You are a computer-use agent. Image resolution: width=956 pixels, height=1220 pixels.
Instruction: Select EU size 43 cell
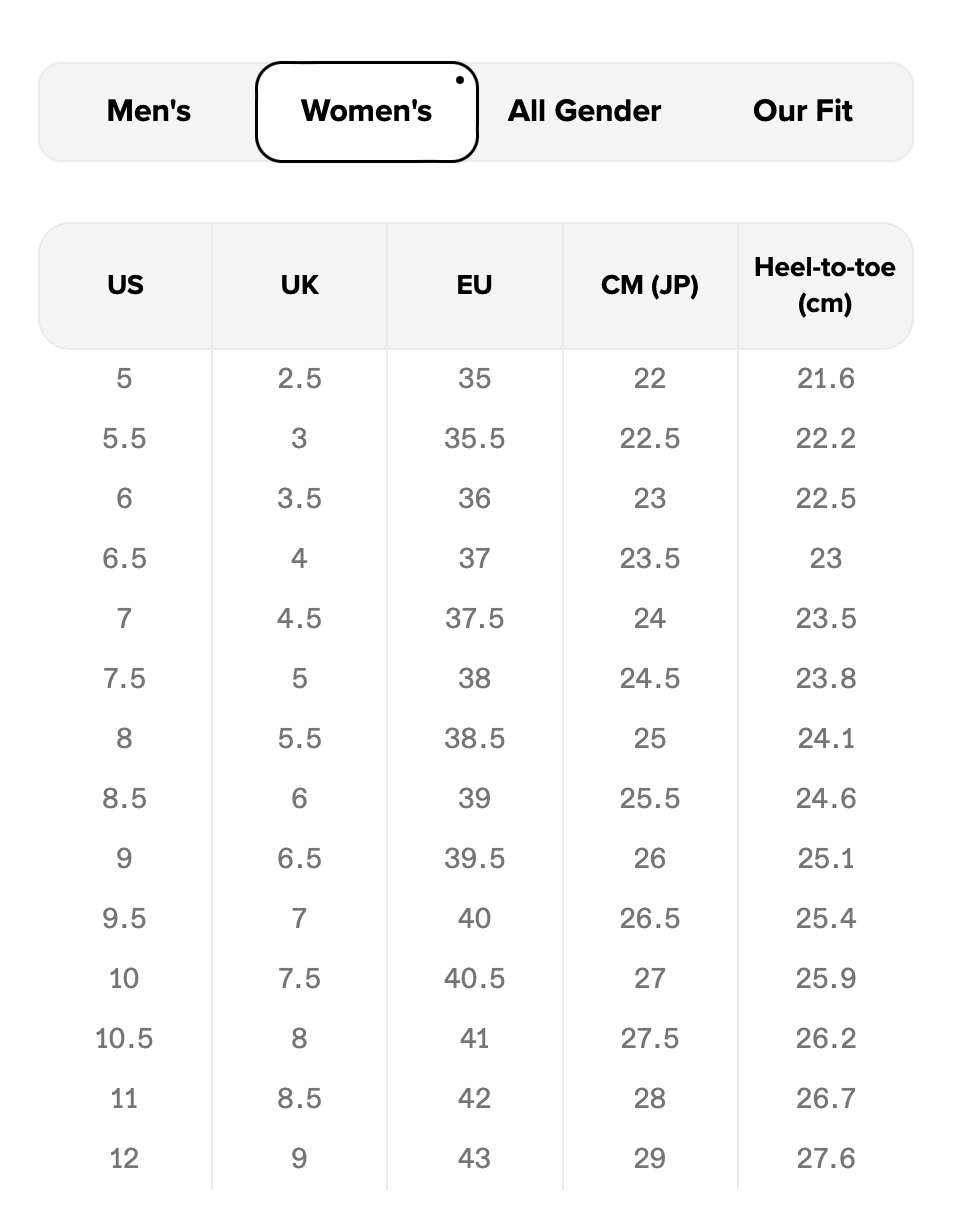(474, 1159)
